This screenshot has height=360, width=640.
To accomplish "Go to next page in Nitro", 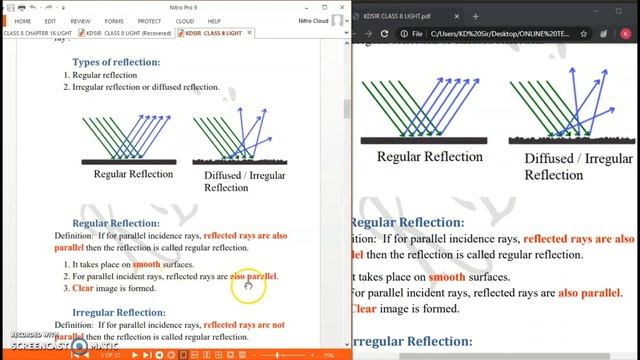I will coord(134,356).
